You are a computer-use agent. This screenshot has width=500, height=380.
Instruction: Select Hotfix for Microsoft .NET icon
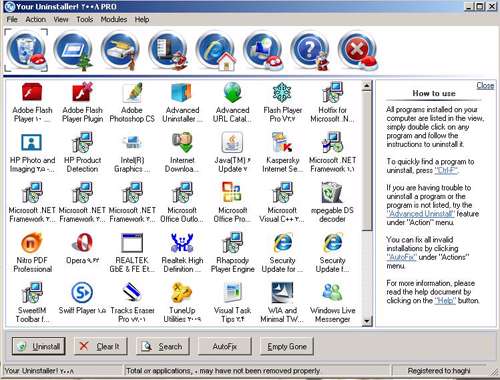pos(332,92)
